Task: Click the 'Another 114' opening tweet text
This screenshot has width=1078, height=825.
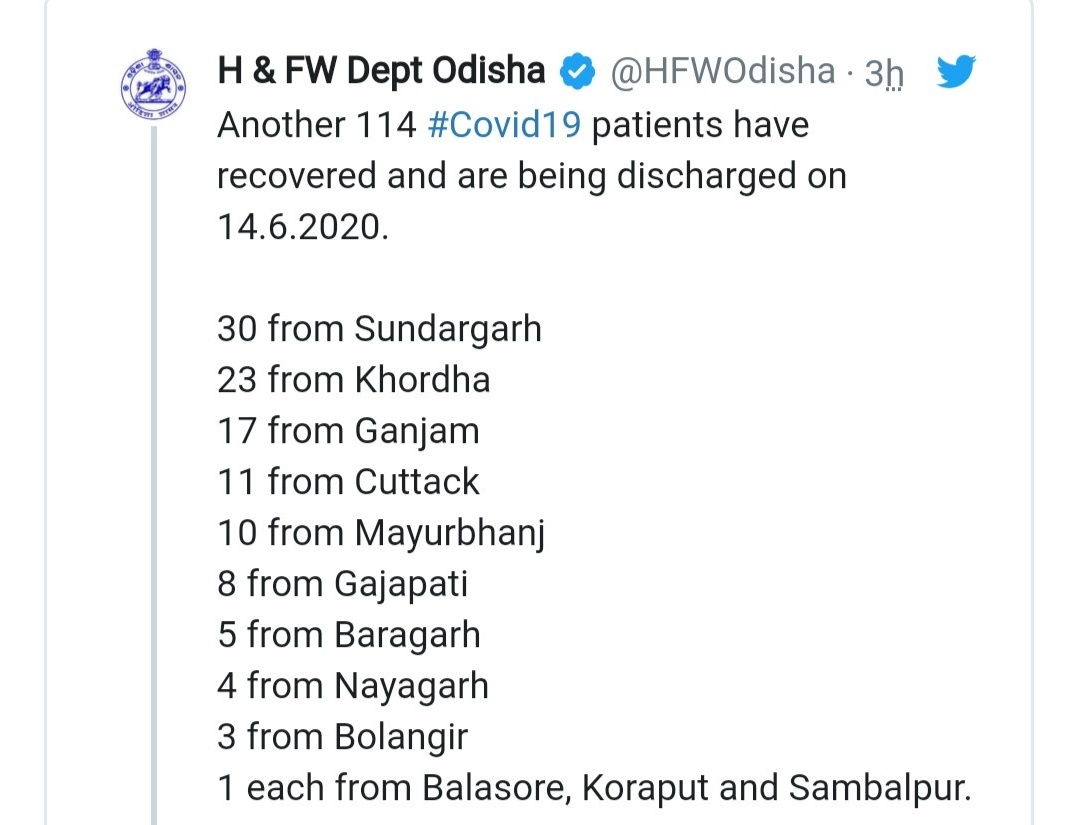Action: point(317,125)
